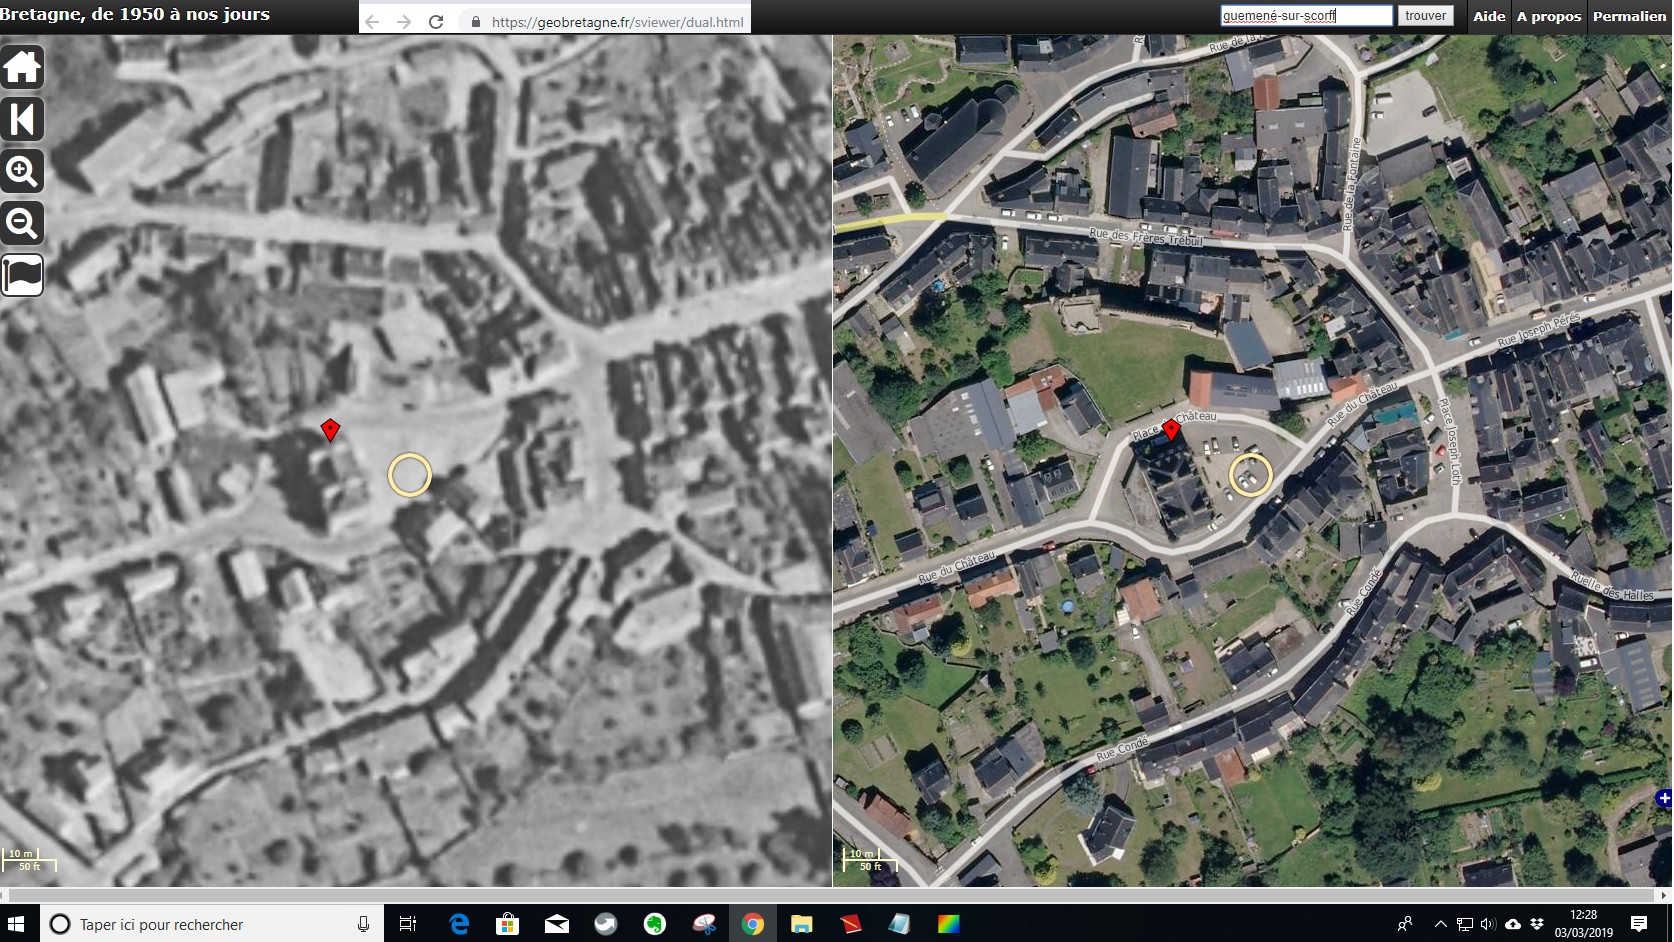Click the geobretagne.fr URL address bar
The width and height of the screenshot is (1674, 942).
click(617, 22)
